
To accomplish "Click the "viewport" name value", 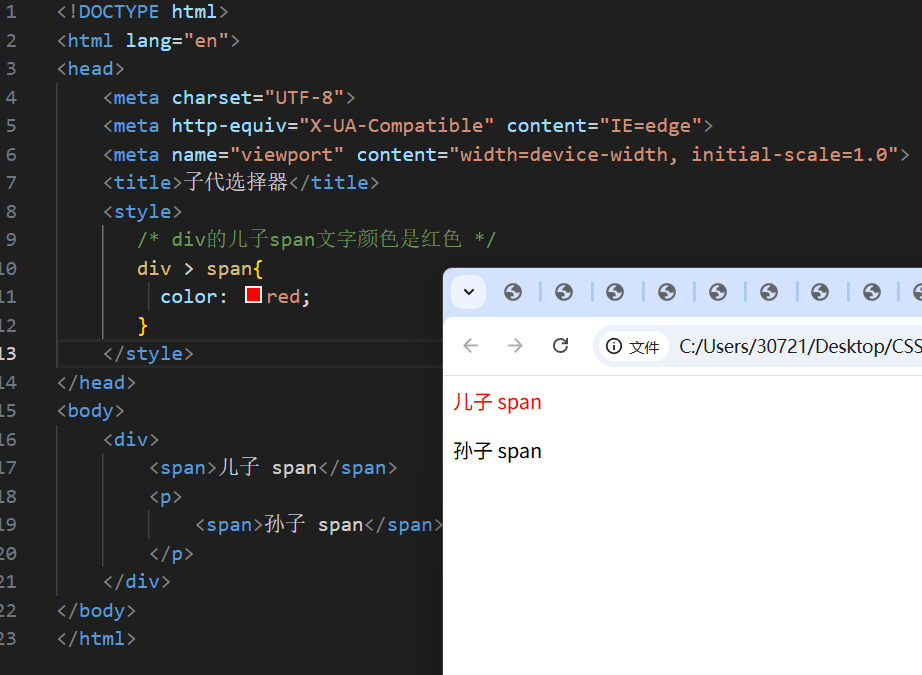I will [x=286, y=155].
